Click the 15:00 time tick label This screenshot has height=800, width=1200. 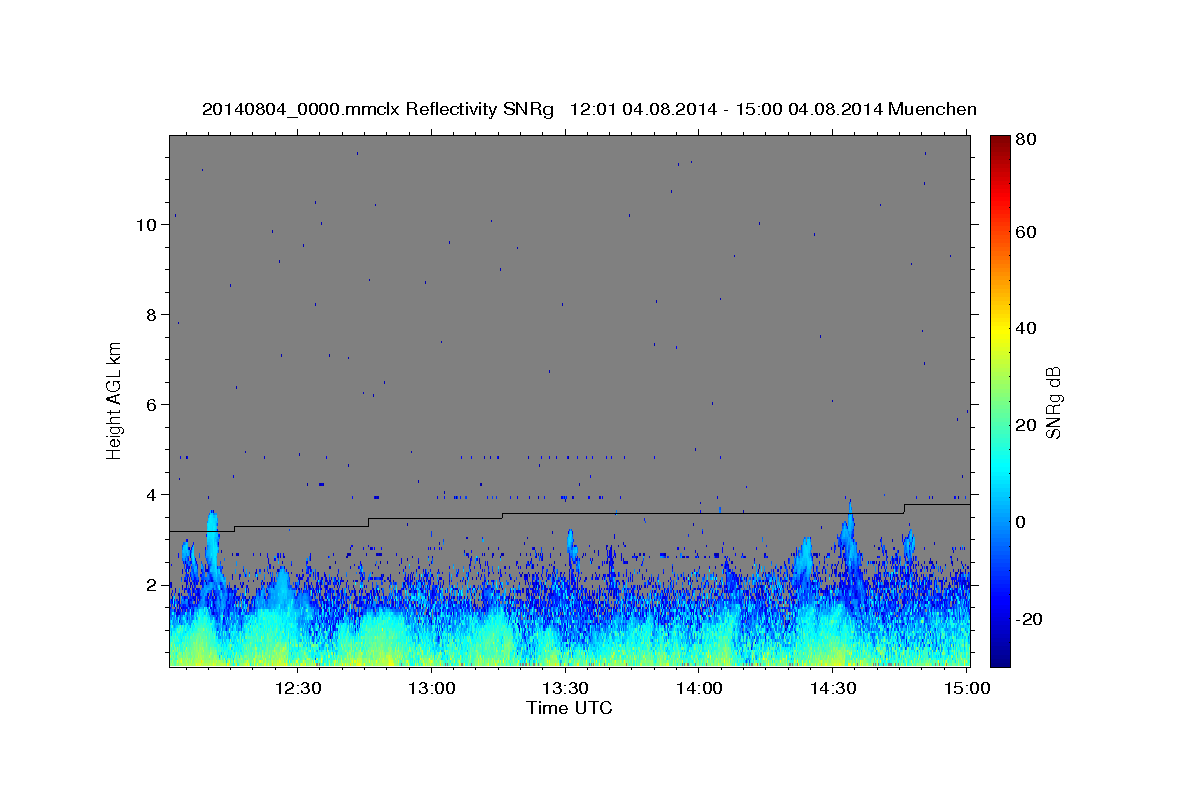click(x=966, y=688)
